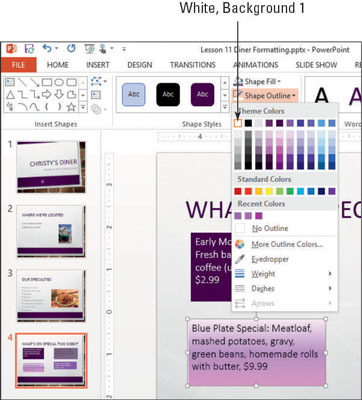Screen dimensions: 362x400
Task: Click shapes gallery down-row arrow
Action: pyautogui.click(x=83, y=95)
